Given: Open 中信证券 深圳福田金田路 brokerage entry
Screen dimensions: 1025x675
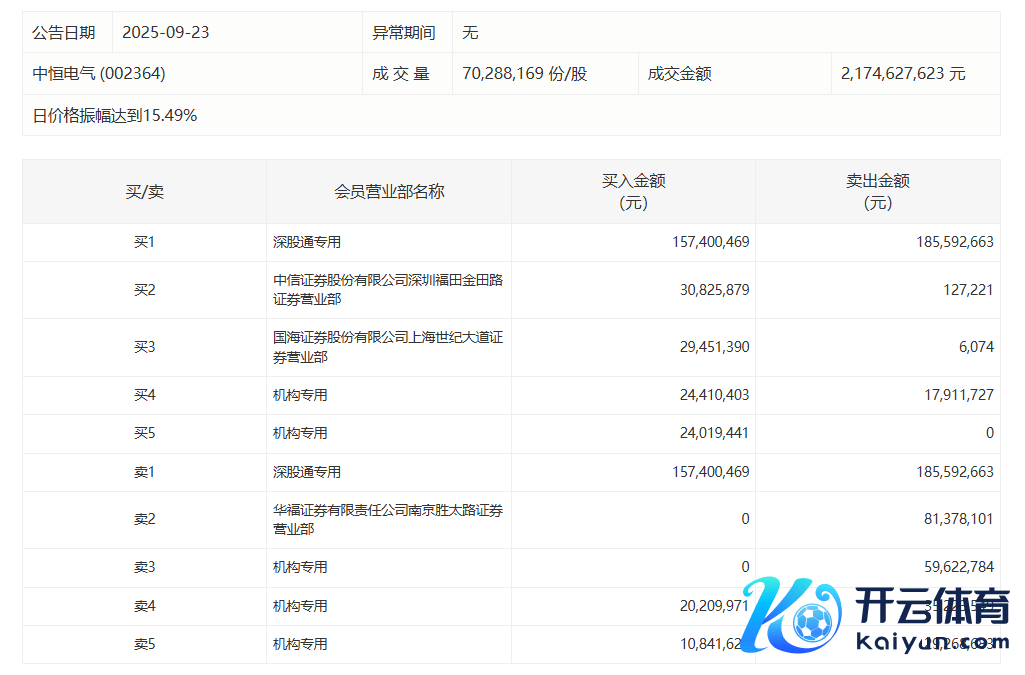Looking at the screenshot, I should click(388, 290).
